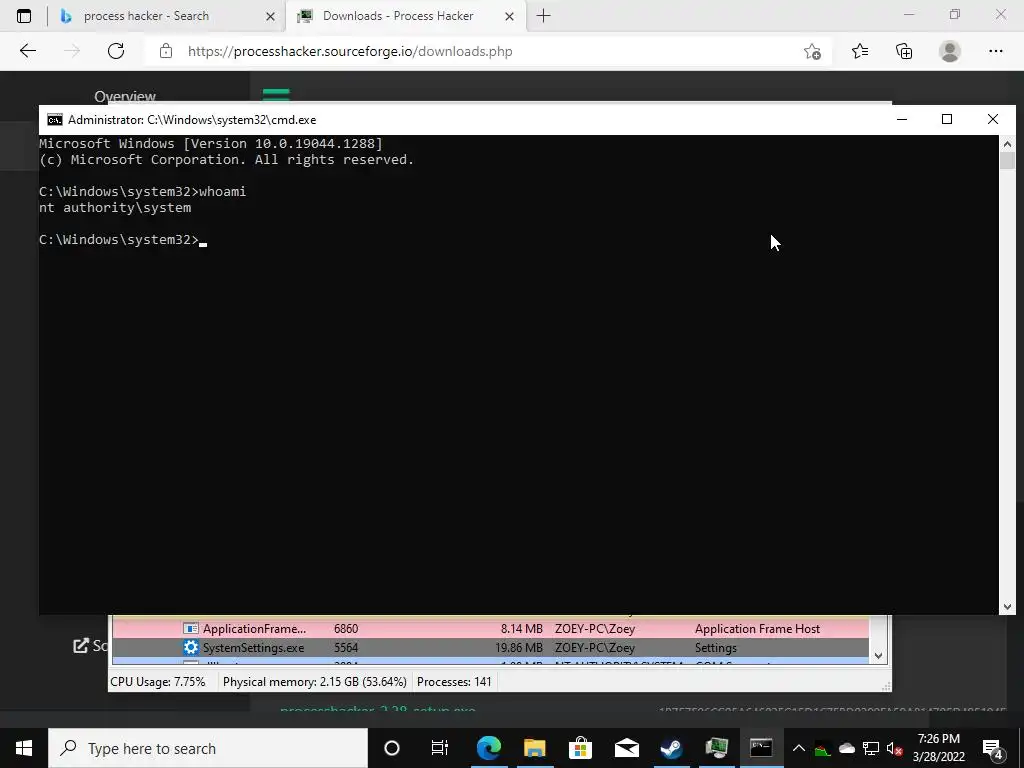Viewport: 1024px width, 768px height.
Task: Open Microsoft Store from the taskbar
Action: [x=580, y=748]
